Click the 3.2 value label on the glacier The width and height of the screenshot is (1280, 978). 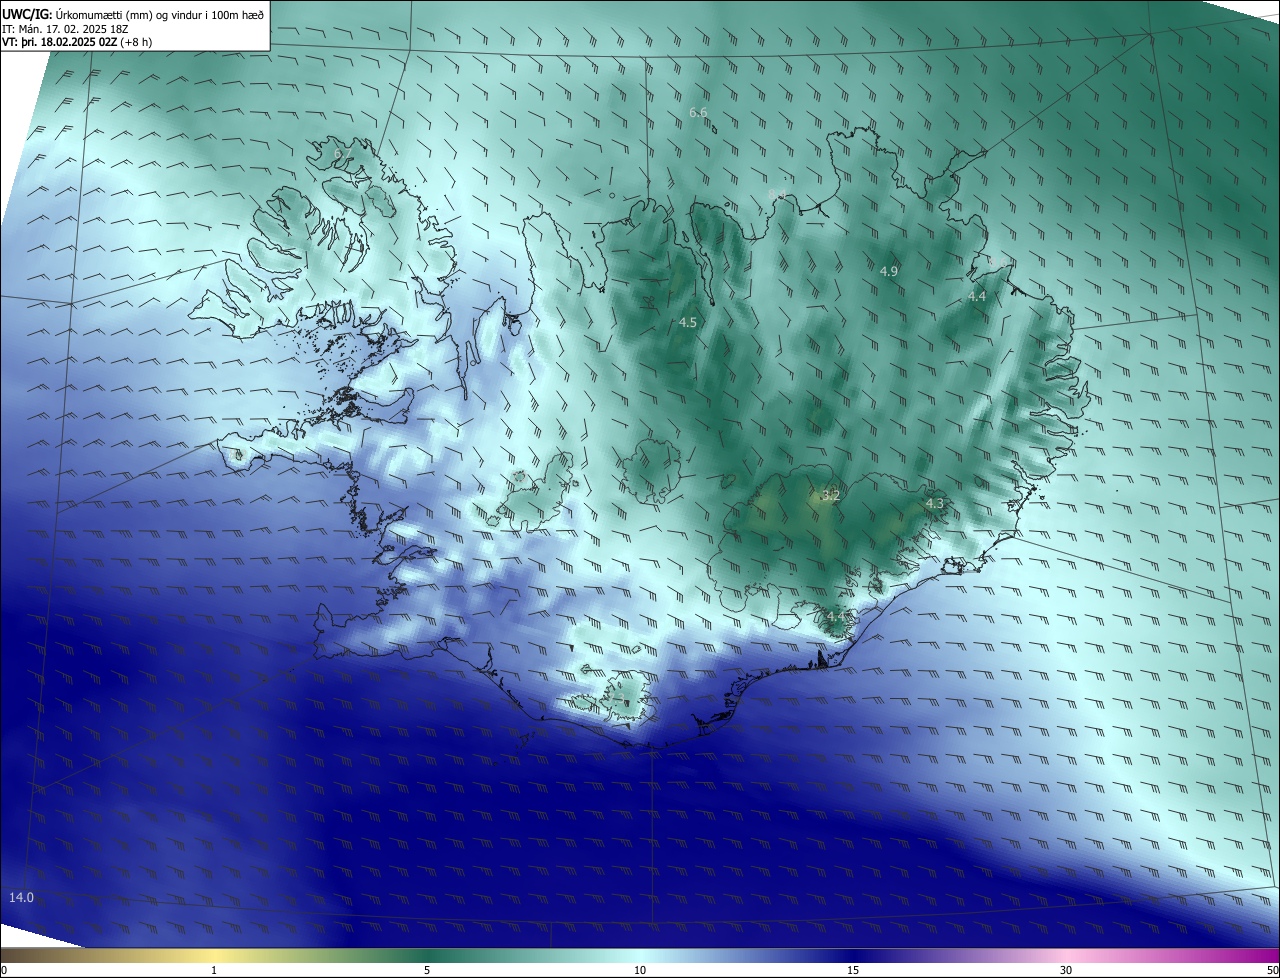coord(831,496)
